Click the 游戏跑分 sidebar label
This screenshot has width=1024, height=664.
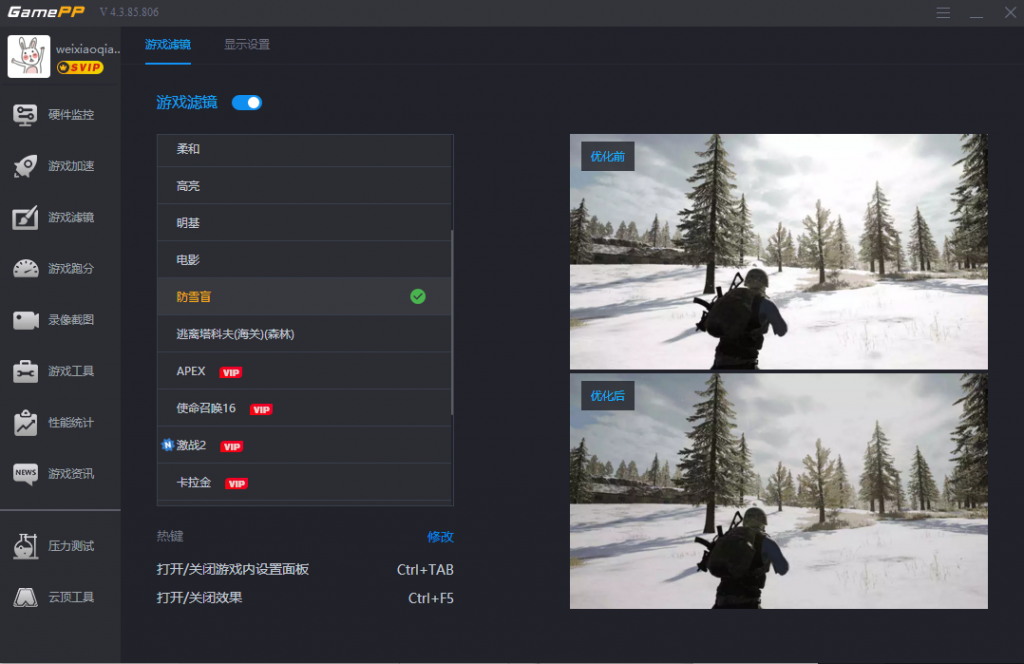71,268
